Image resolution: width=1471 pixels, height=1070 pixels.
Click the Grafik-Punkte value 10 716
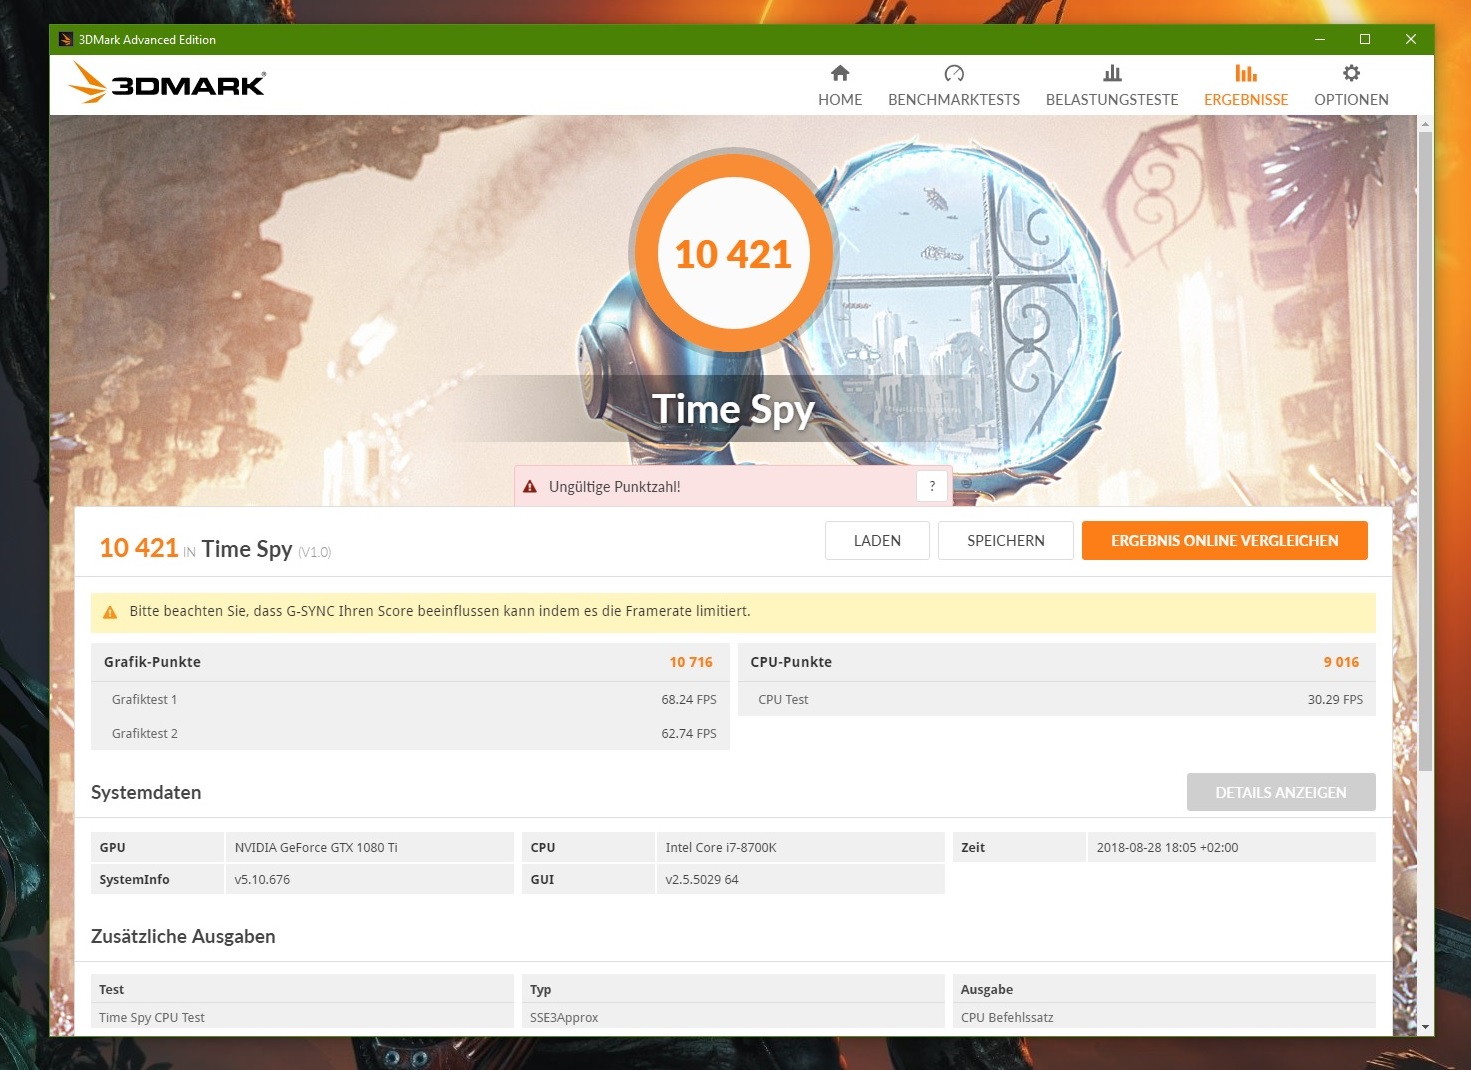point(691,662)
